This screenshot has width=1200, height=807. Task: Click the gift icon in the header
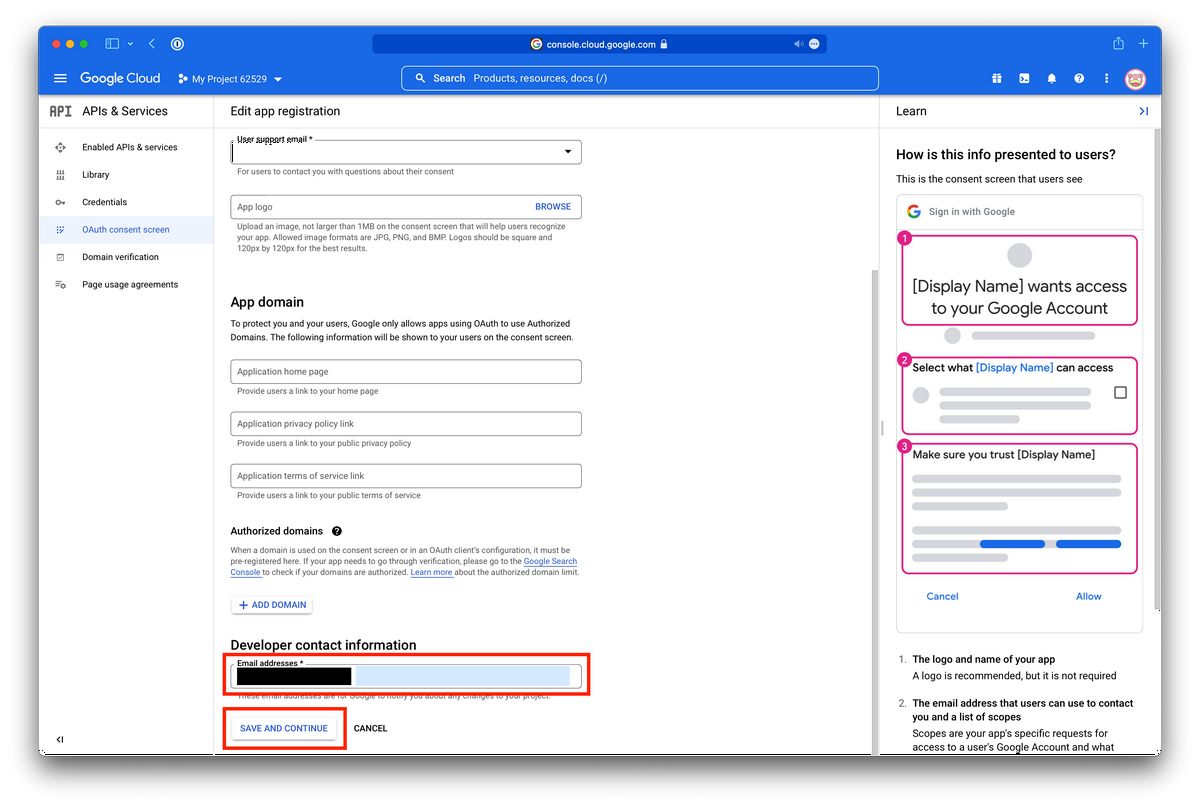pyautogui.click(x=997, y=78)
